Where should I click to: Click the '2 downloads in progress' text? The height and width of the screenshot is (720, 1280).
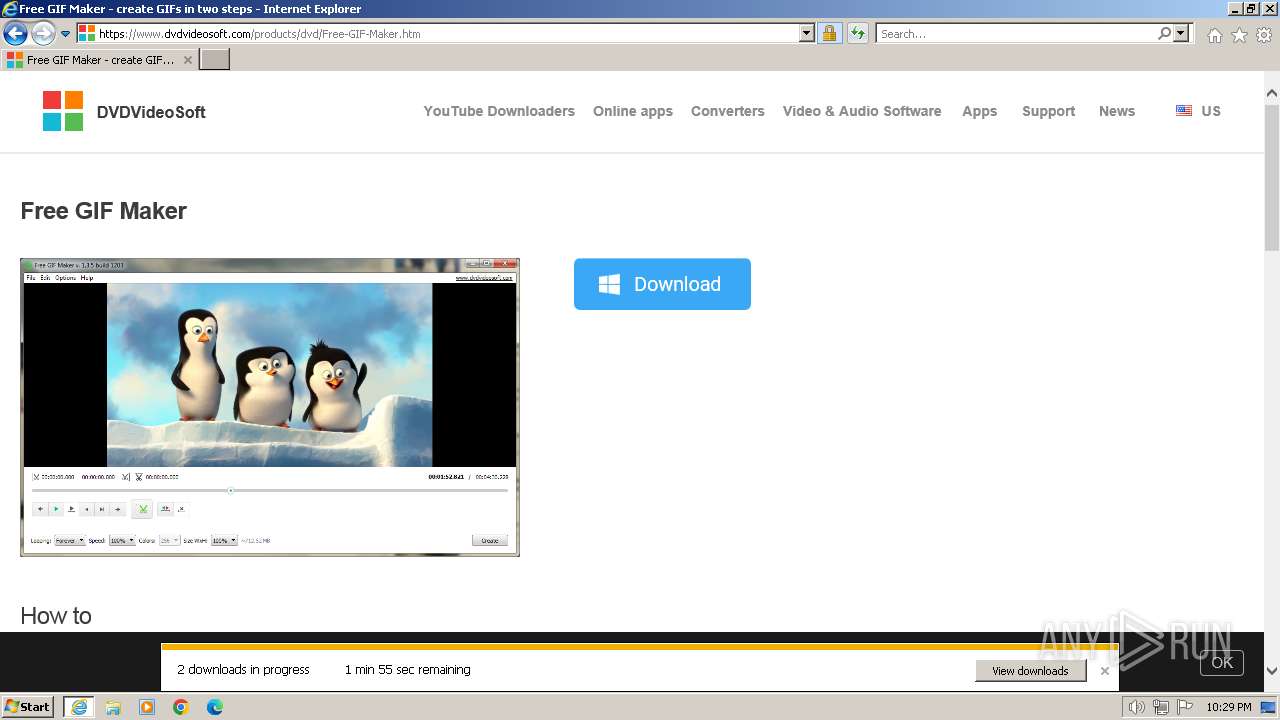click(x=243, y=670)
